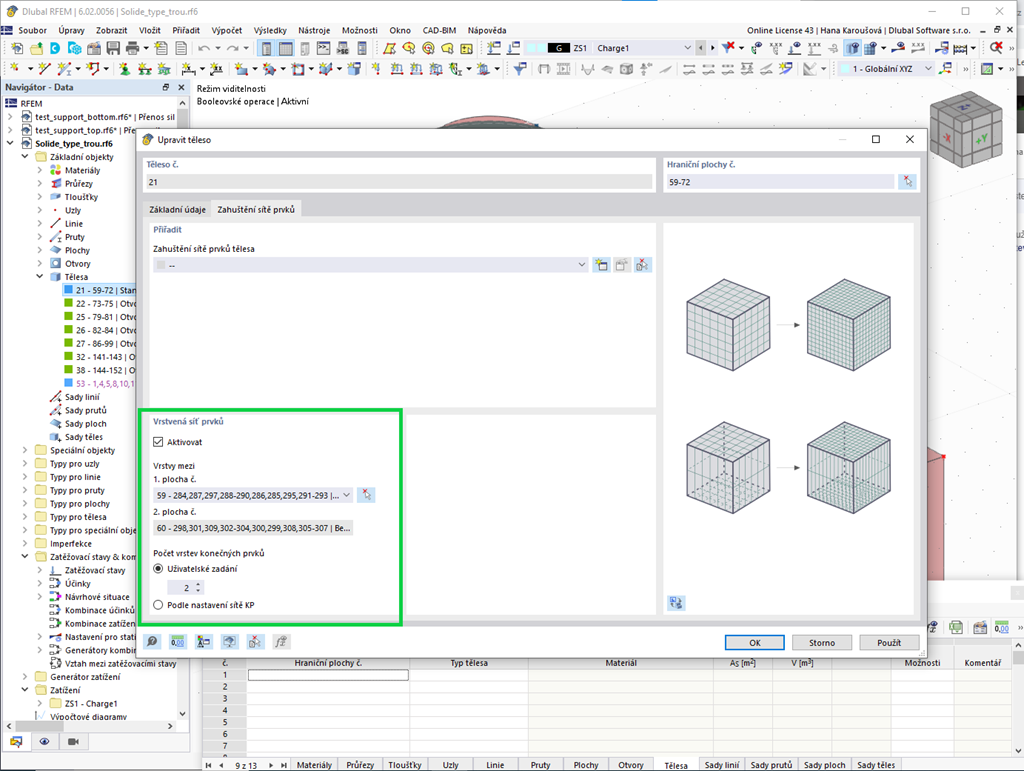Click the pick-surface icon beside 1. plocha
The height and width of the screenshot is (771, 1024).
pos(366,495)
